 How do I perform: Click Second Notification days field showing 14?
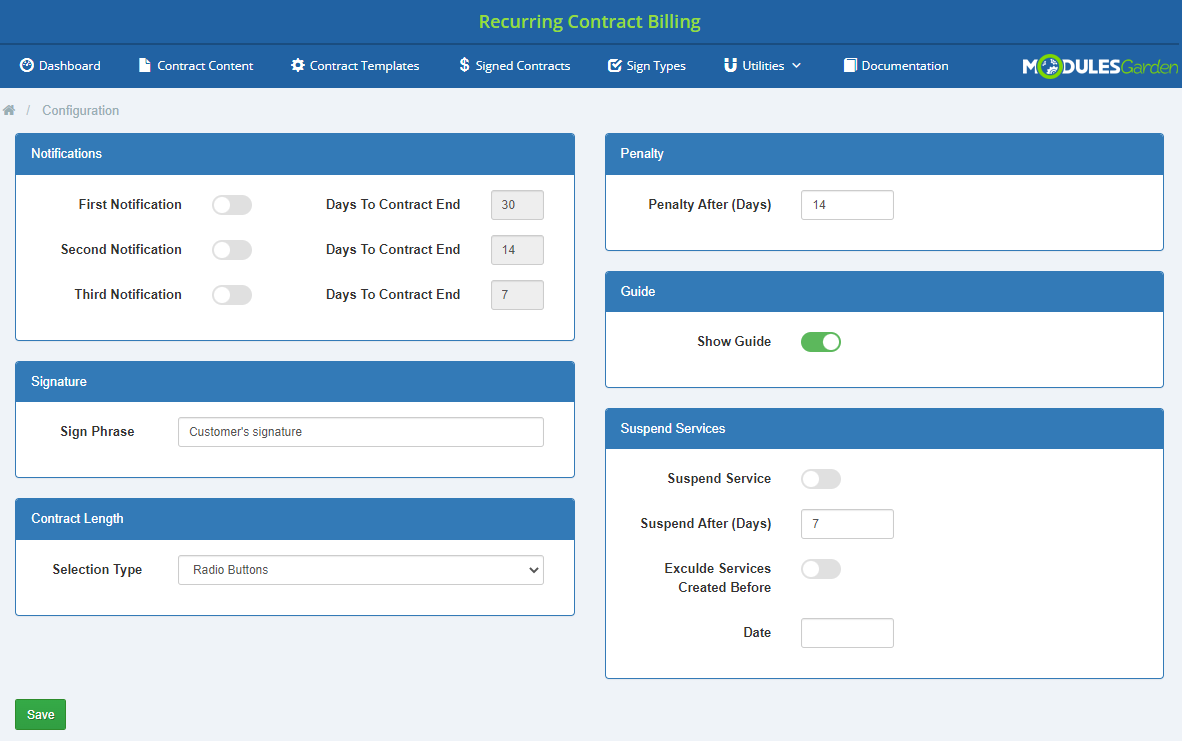coord(517,250)
